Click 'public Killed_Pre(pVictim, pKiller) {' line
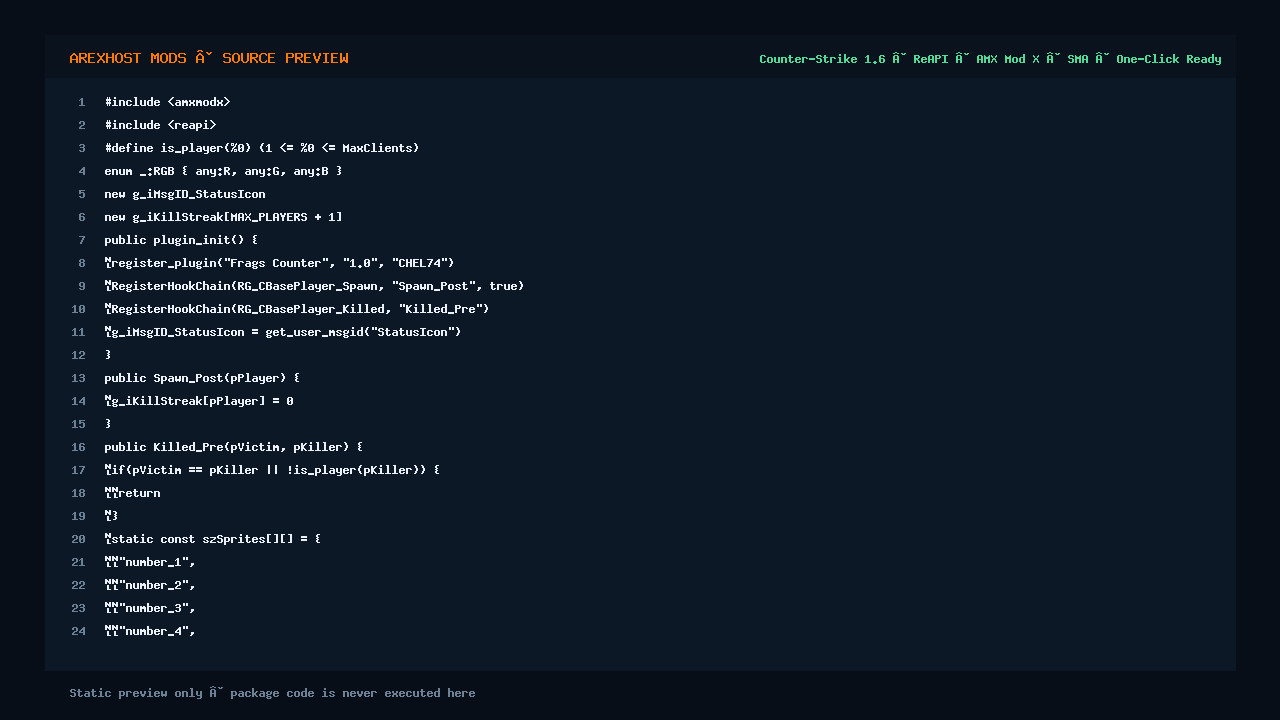Screen dimensions: 1280x720 point(234,447)
